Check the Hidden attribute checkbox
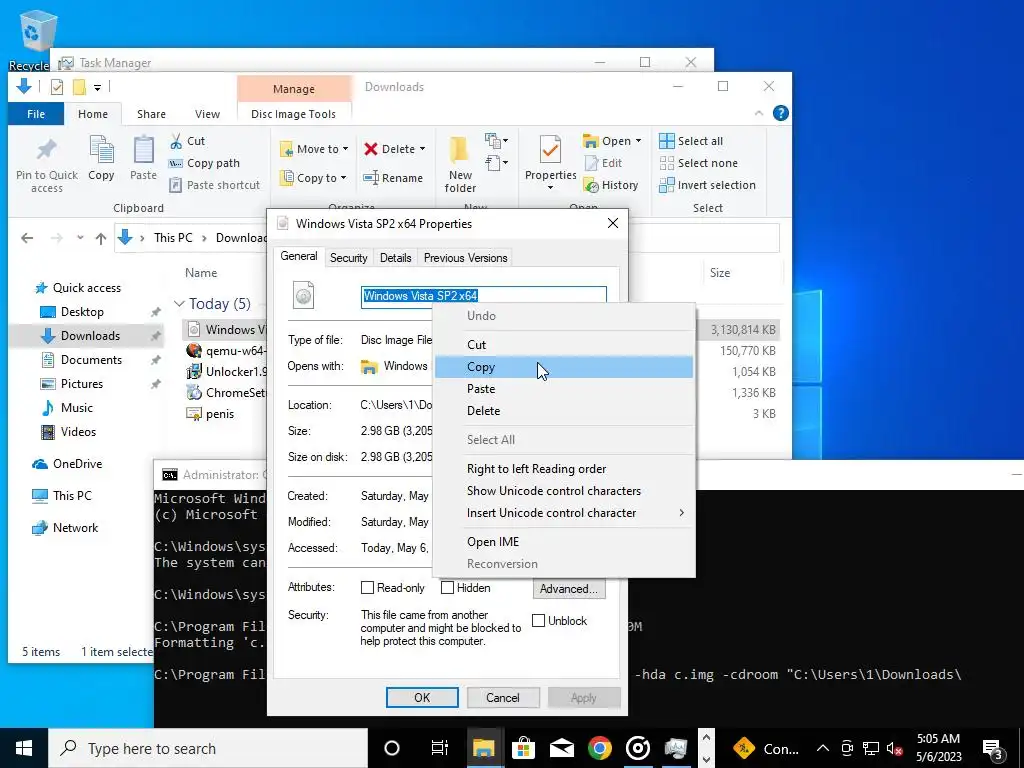 point(447,588)
